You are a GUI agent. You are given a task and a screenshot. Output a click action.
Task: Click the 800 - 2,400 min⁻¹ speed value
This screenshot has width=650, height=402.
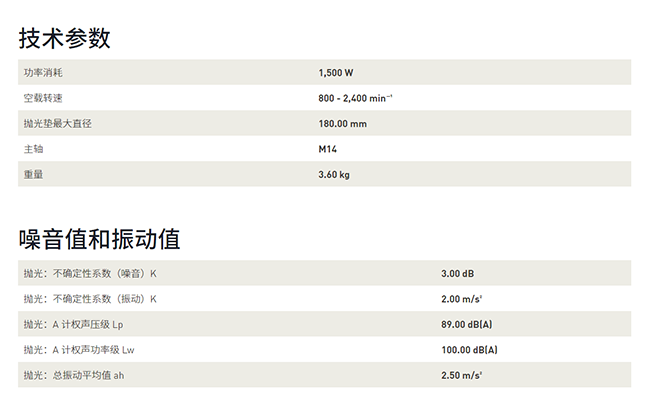pos(355,98)
